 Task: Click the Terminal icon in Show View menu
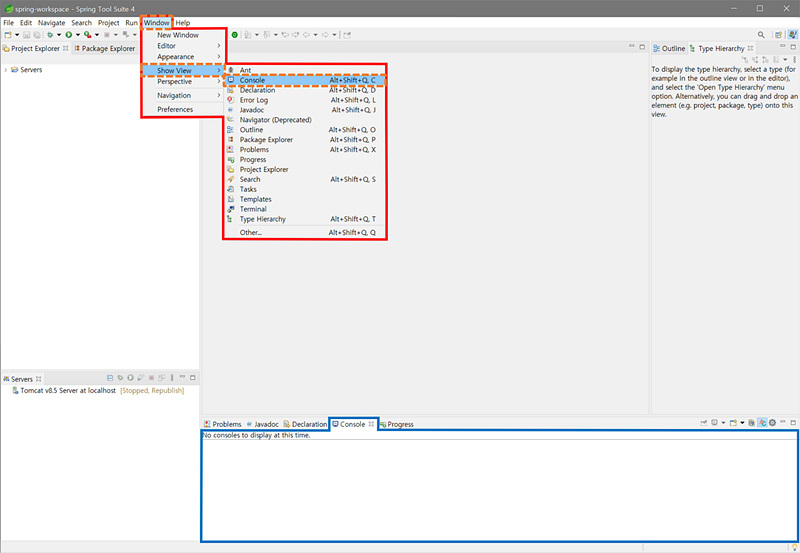click(231, 209)
